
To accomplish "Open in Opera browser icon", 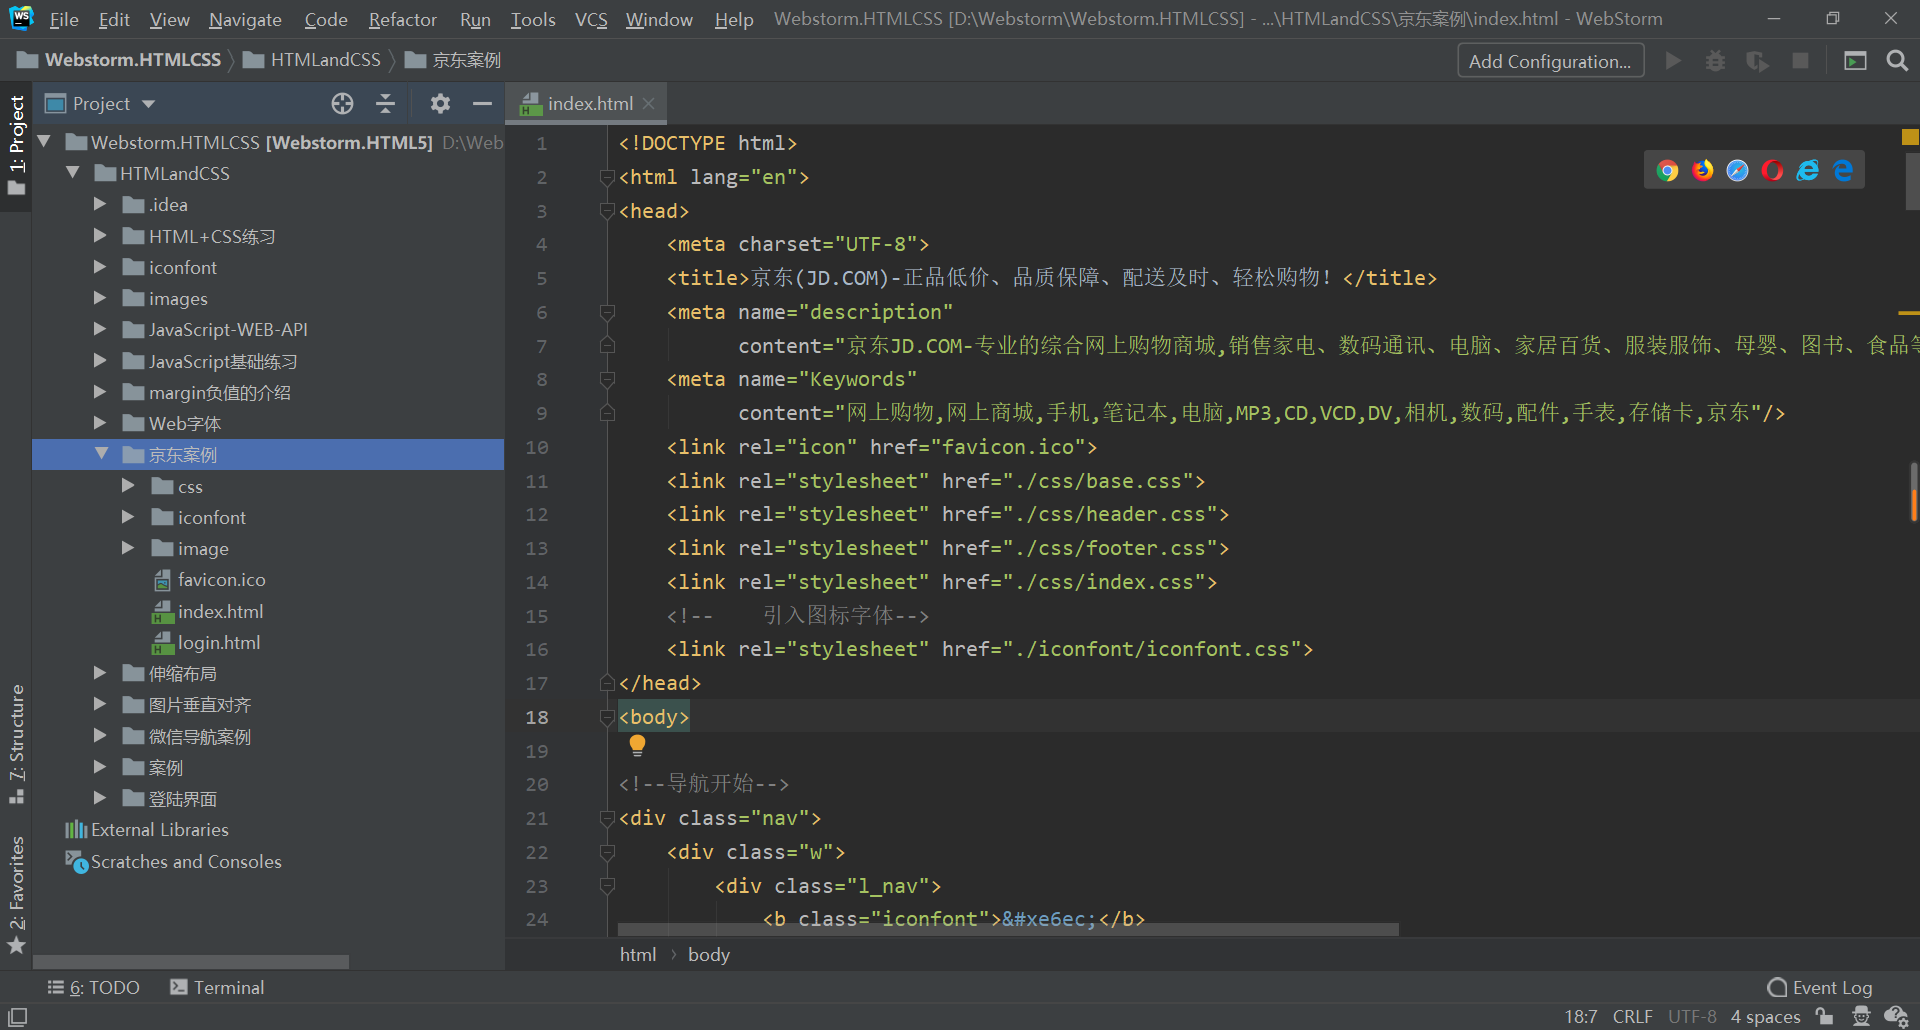I will click(x=1772, y=171).
